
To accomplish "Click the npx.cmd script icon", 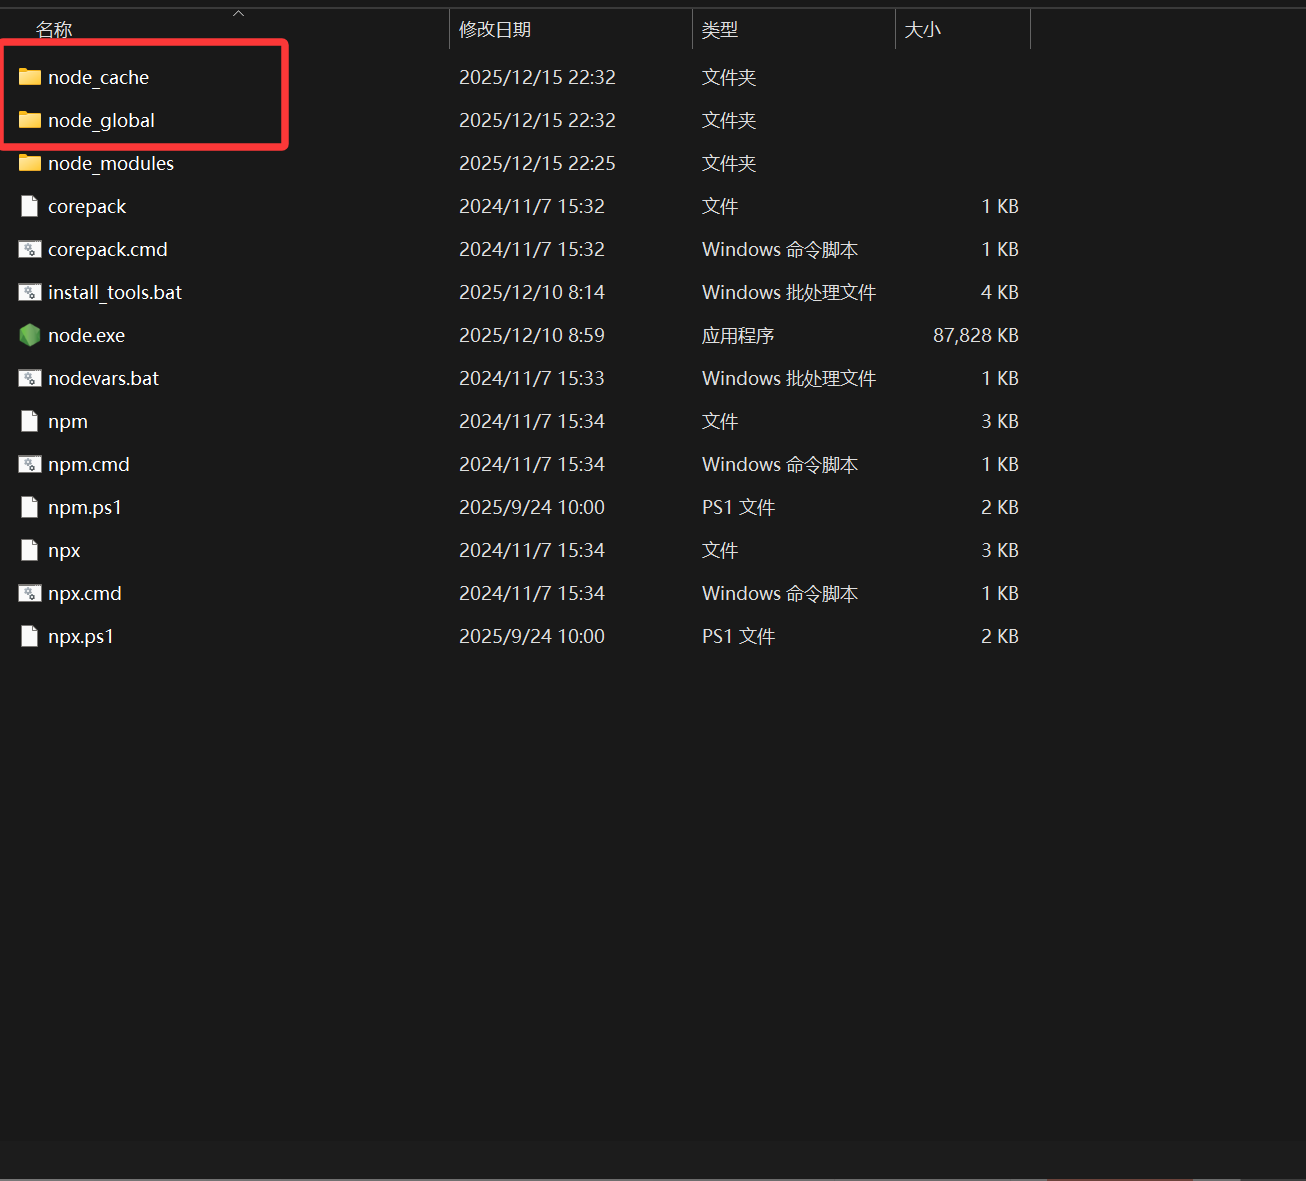I will (x=30, y=593).
